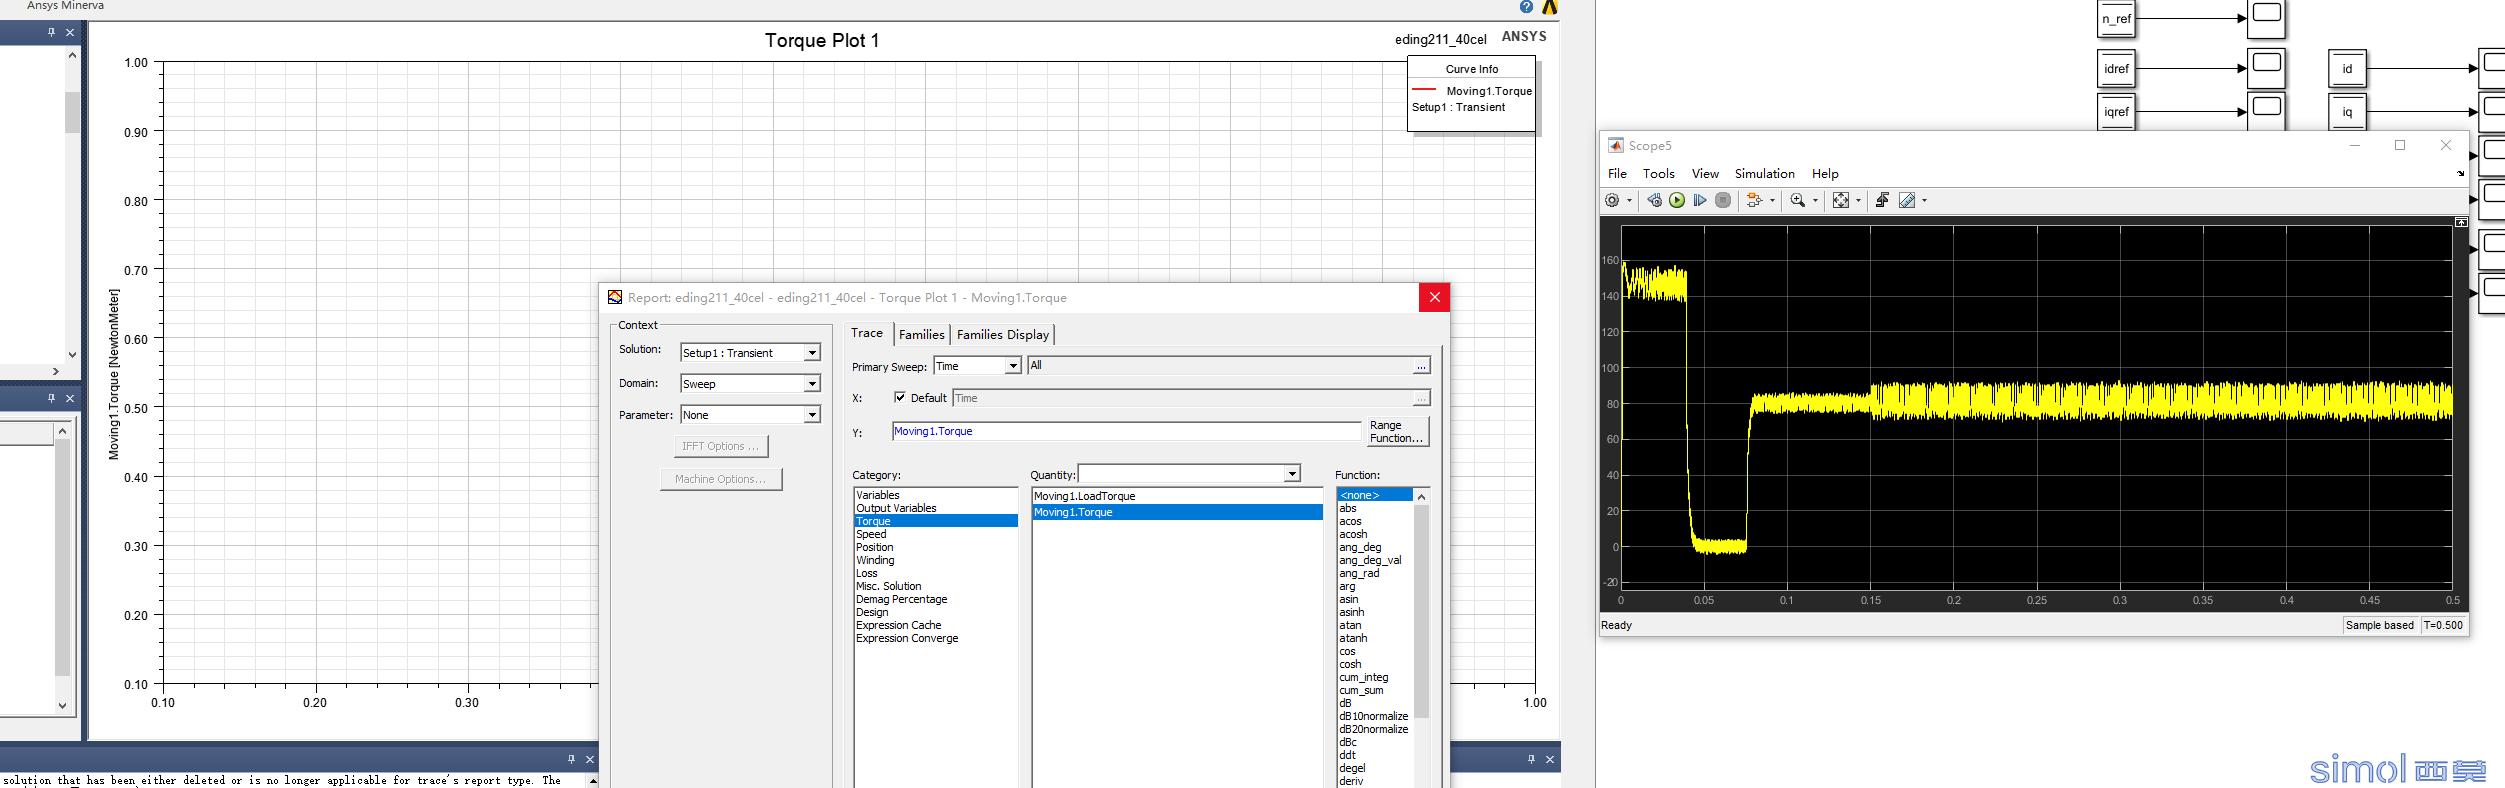Close the top-left docked panel
Viewport: 2505px width, 788px height.
click(x=70, y=32)
